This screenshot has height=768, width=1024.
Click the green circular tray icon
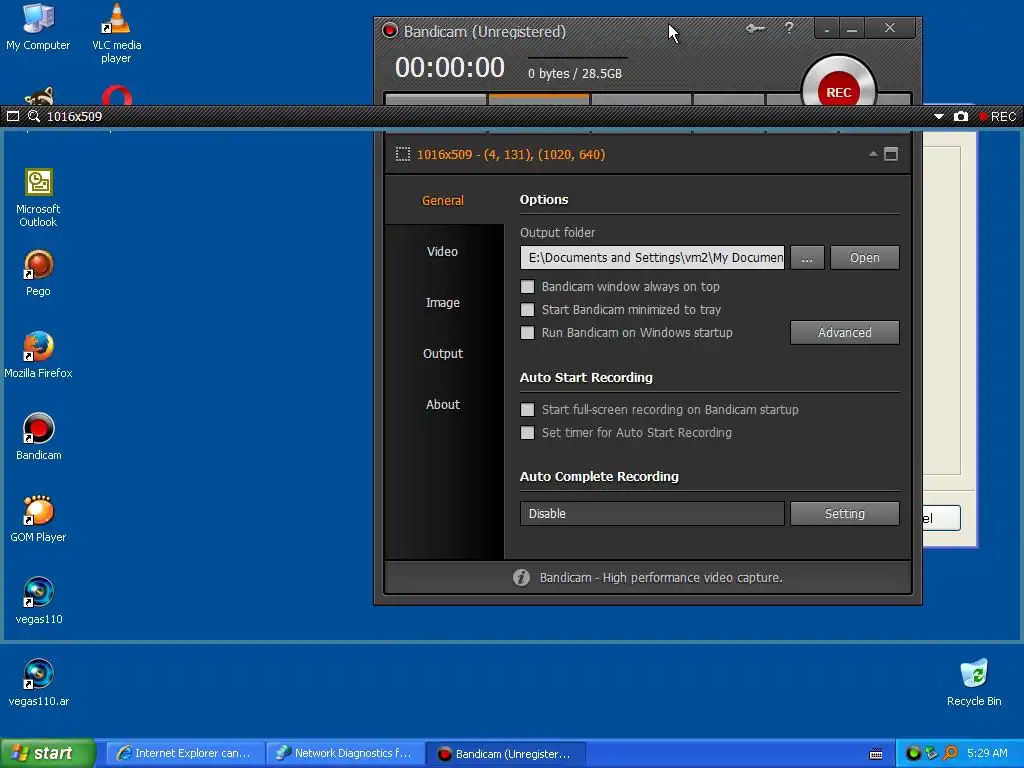(913, 753)
